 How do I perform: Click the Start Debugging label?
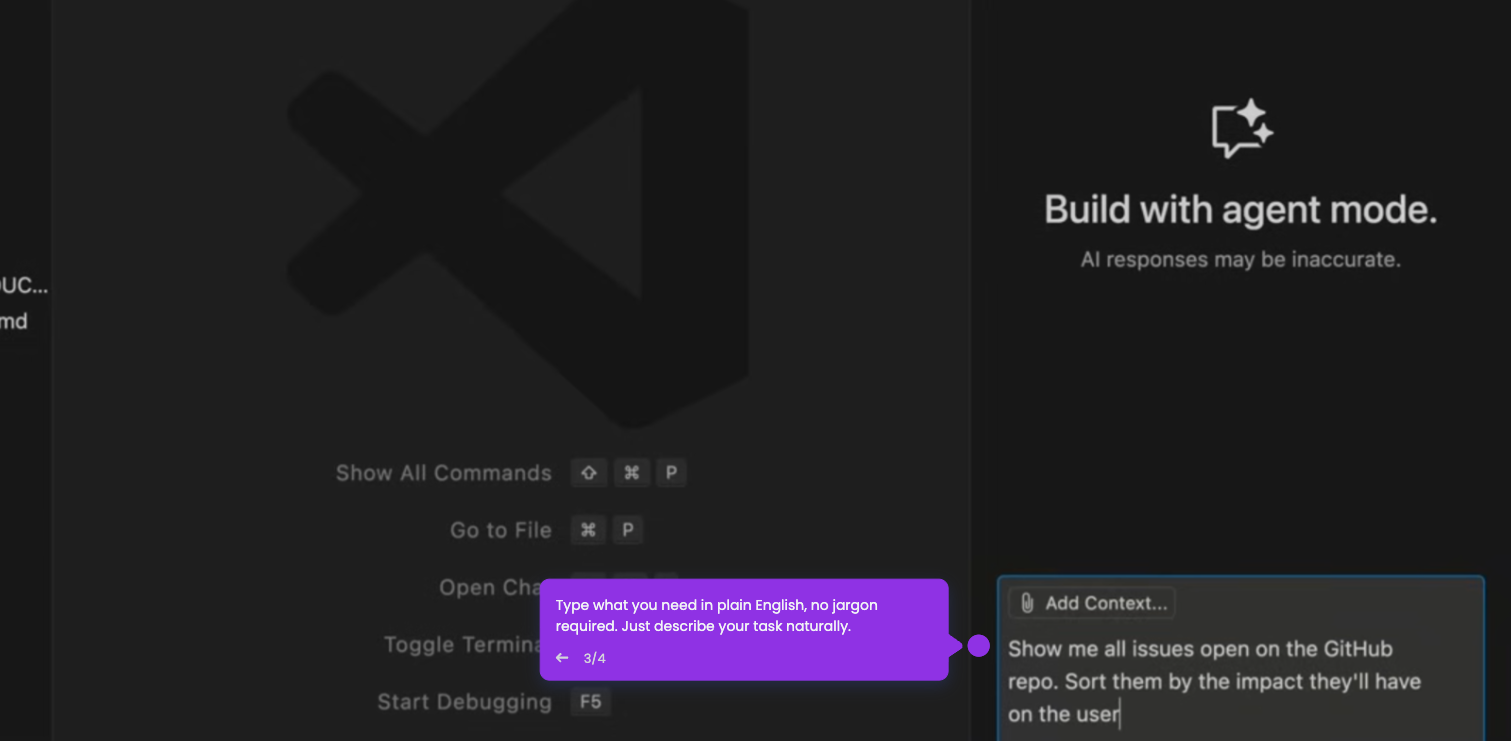pos(465,702)
